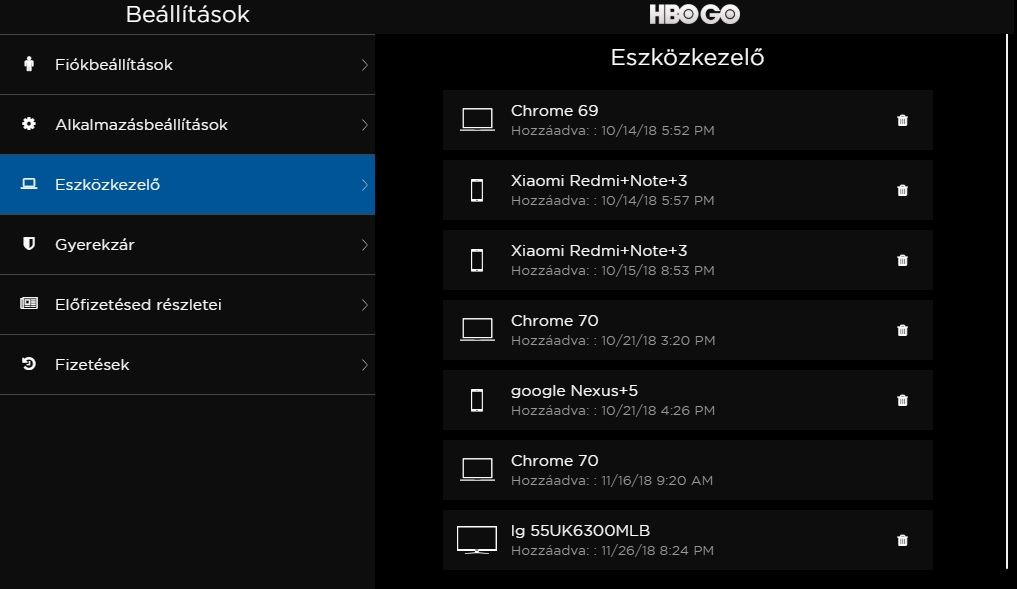Viewport: 1017px width, 589px height.
Task: Click the newspaper icon for Előfizetésed részletei
Action: coord(29,304)
